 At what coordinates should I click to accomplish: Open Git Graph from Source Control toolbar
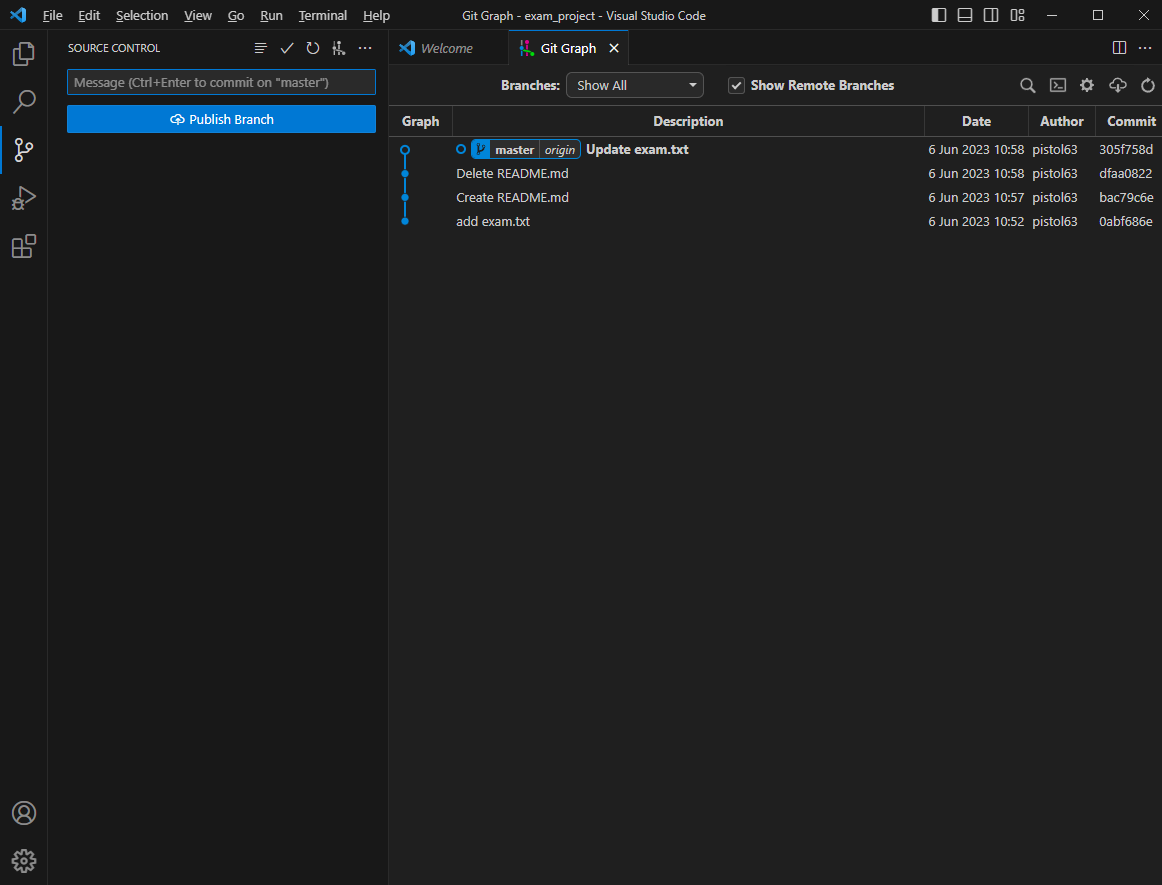339,48
